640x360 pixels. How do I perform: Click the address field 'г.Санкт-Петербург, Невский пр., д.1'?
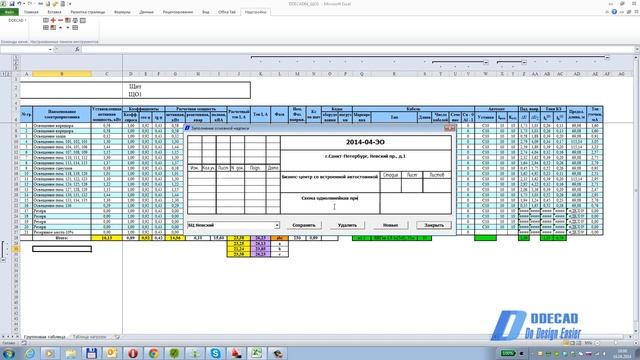366,160
